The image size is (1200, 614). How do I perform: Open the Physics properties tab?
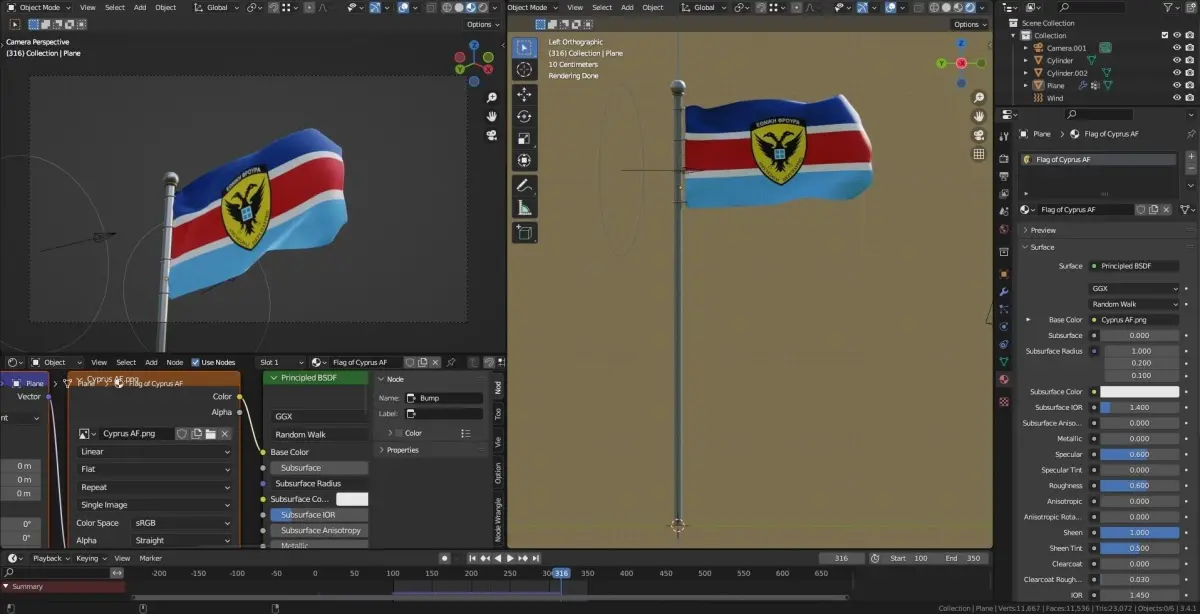click(x=1004, y=326)
